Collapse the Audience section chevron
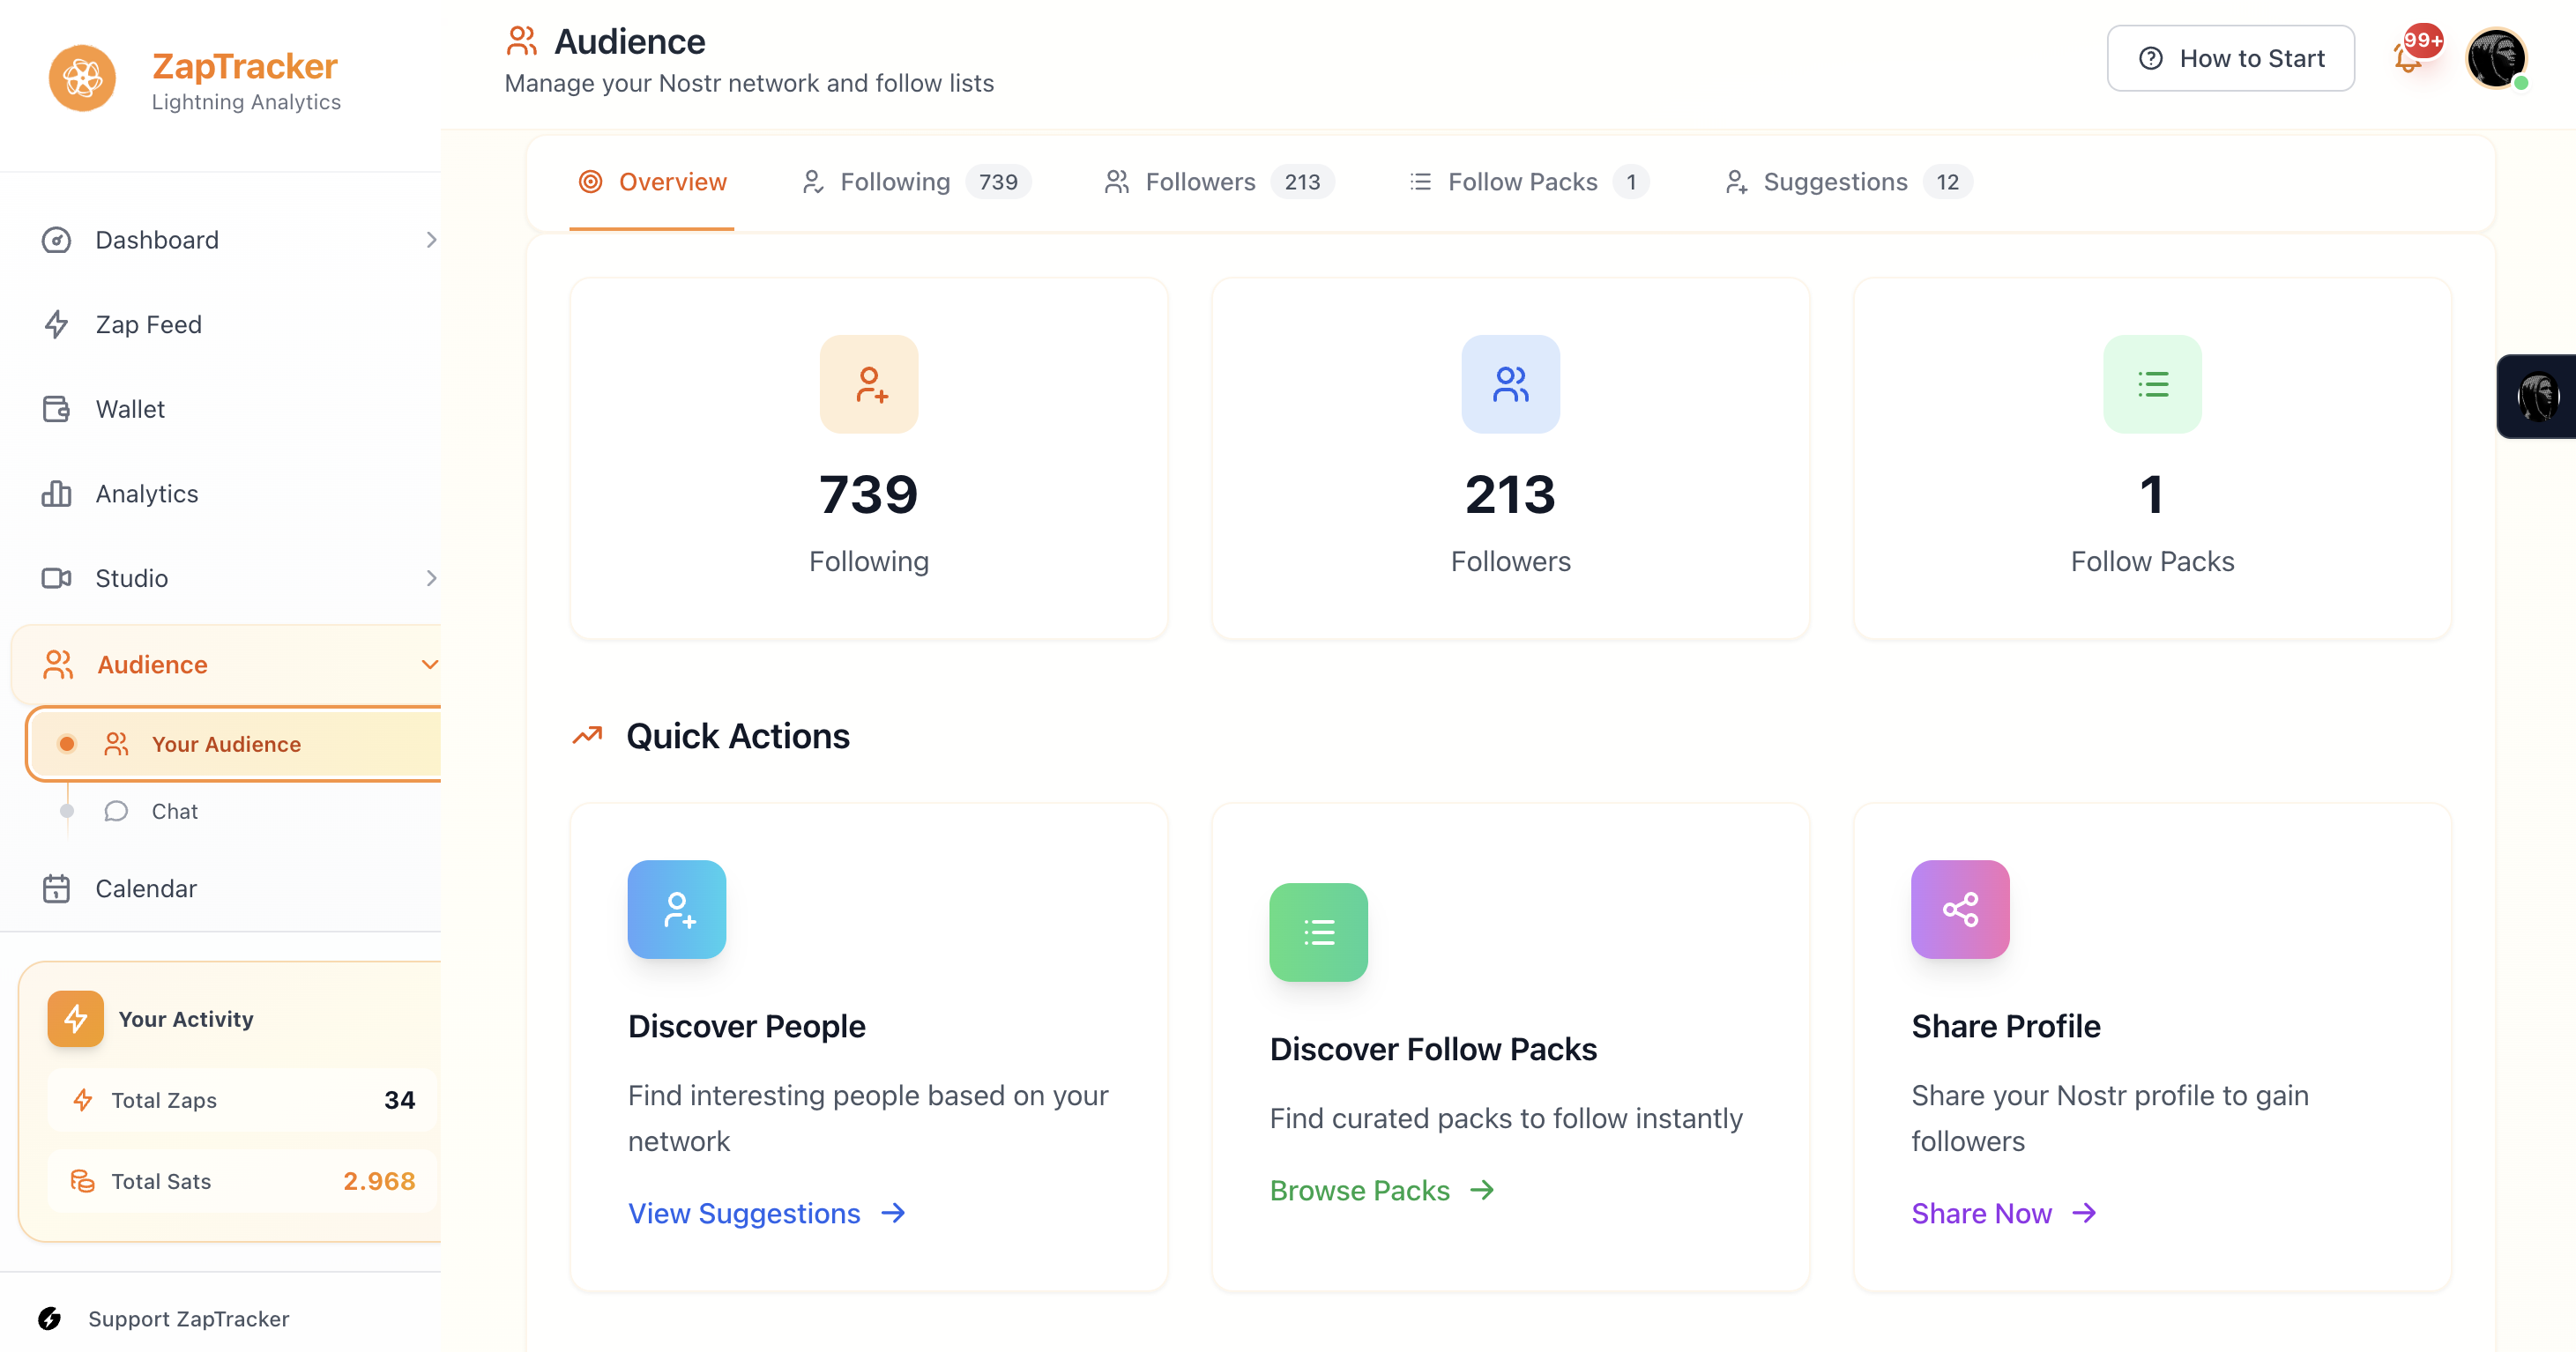2576x1352 pixels. tap(429, 664)
